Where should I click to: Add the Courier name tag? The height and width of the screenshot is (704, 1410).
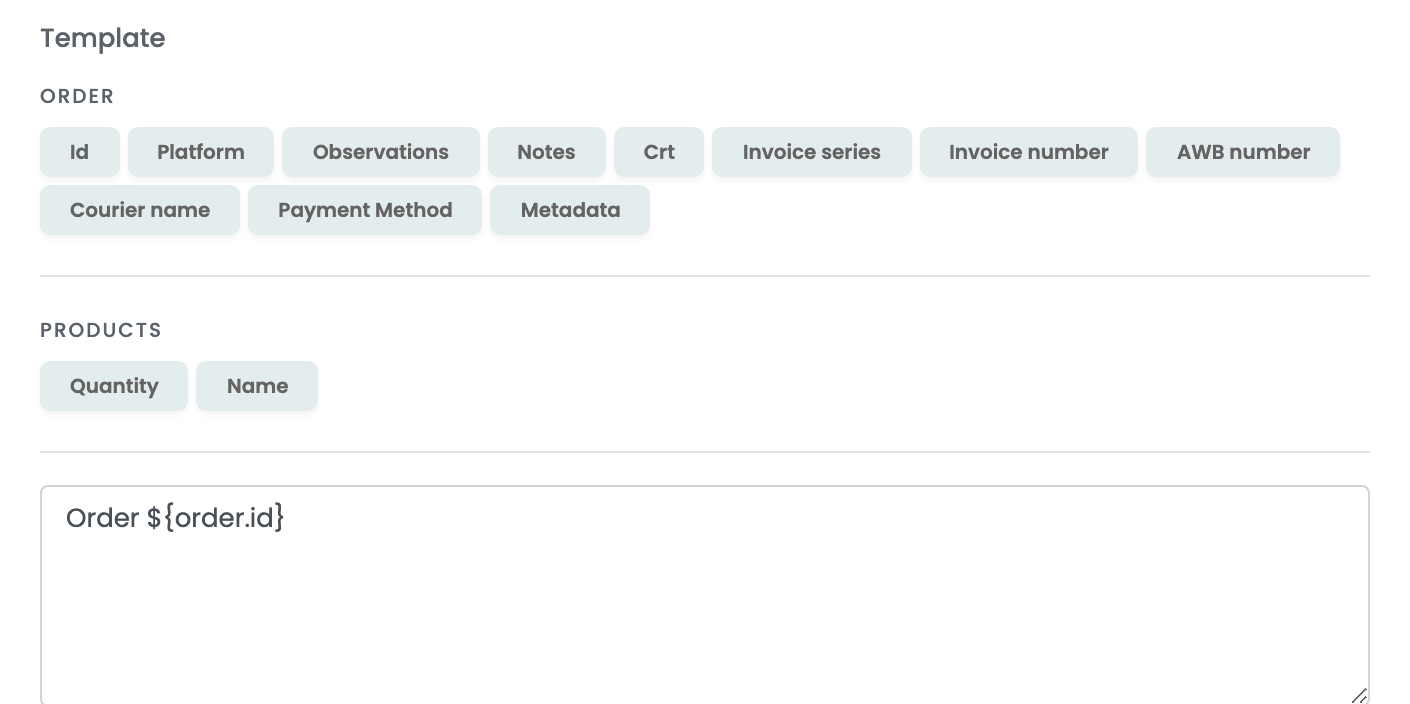click(x=140, y=210)
